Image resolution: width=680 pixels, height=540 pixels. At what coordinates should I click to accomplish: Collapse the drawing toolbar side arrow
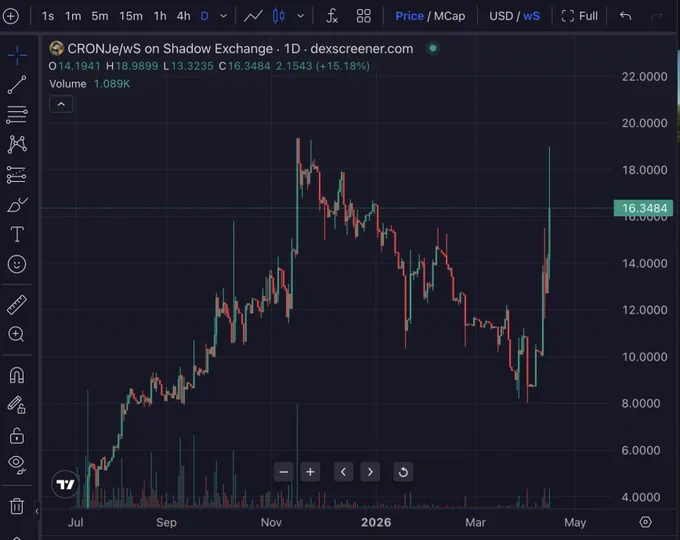(36, 511)
